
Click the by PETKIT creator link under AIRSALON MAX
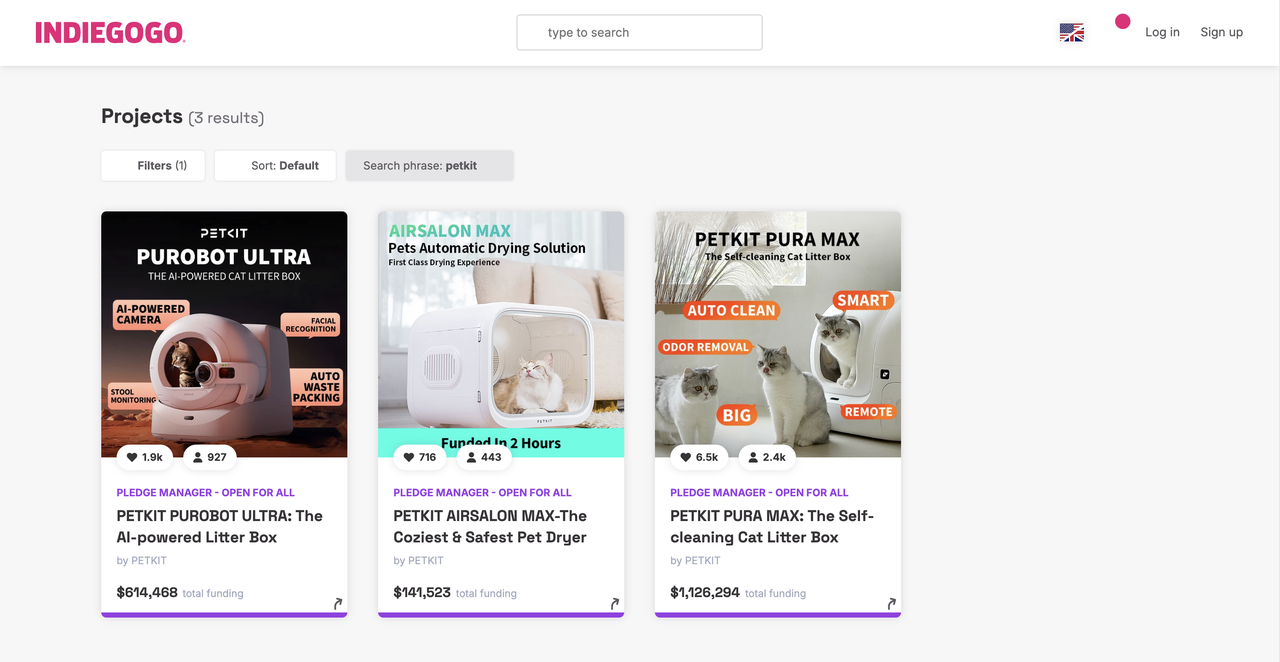click(x=418, y=560)
